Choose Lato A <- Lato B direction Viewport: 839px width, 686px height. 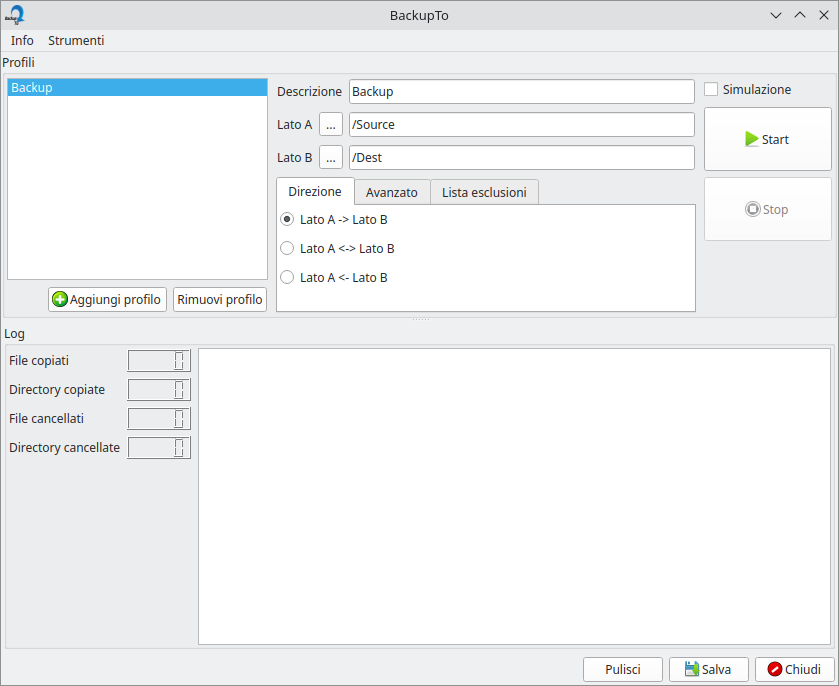288,277
